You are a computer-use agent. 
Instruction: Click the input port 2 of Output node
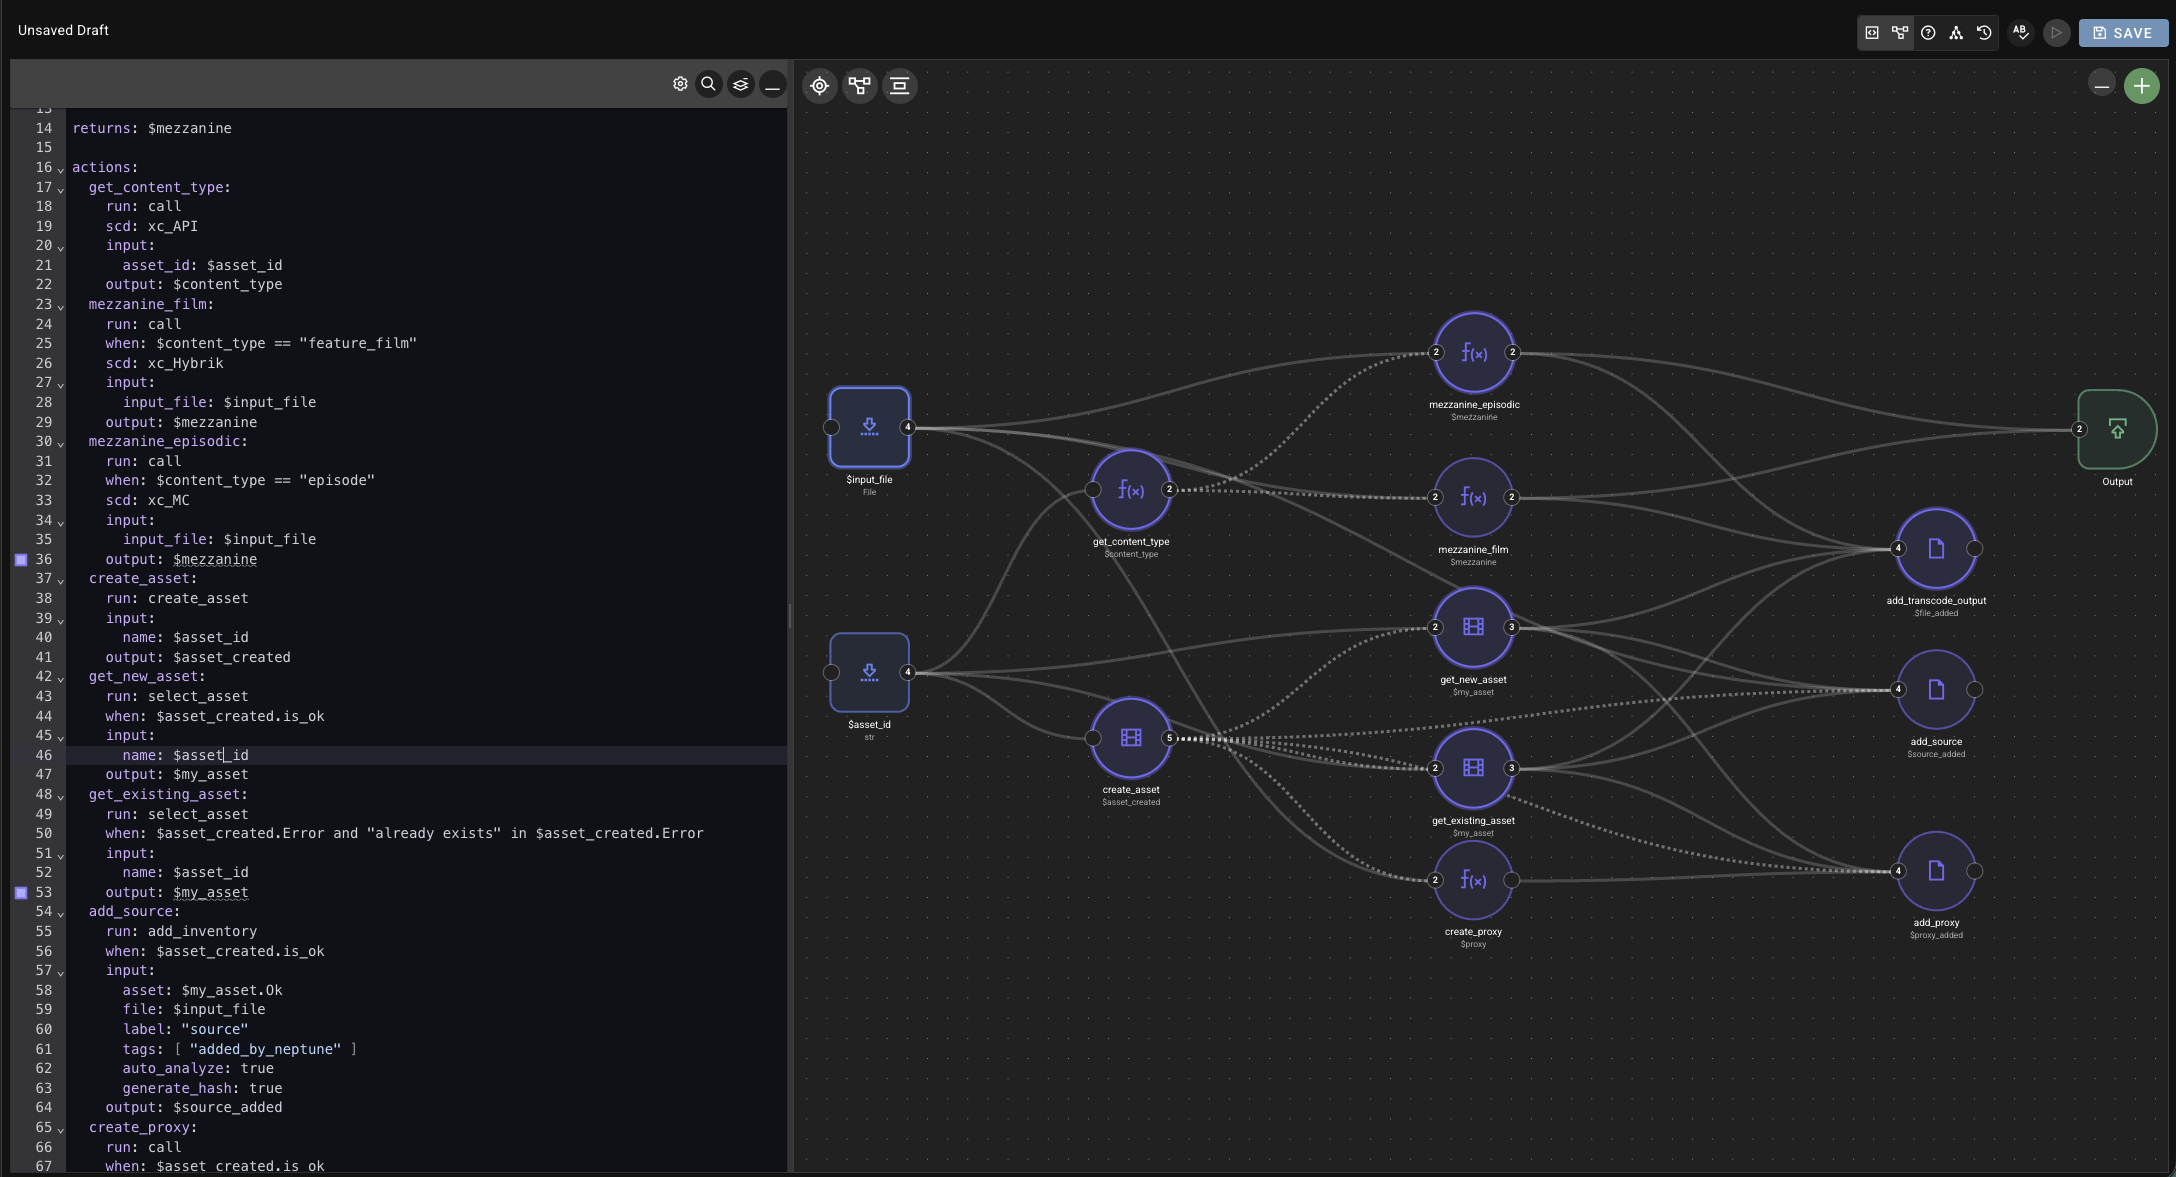point(2079,429)
